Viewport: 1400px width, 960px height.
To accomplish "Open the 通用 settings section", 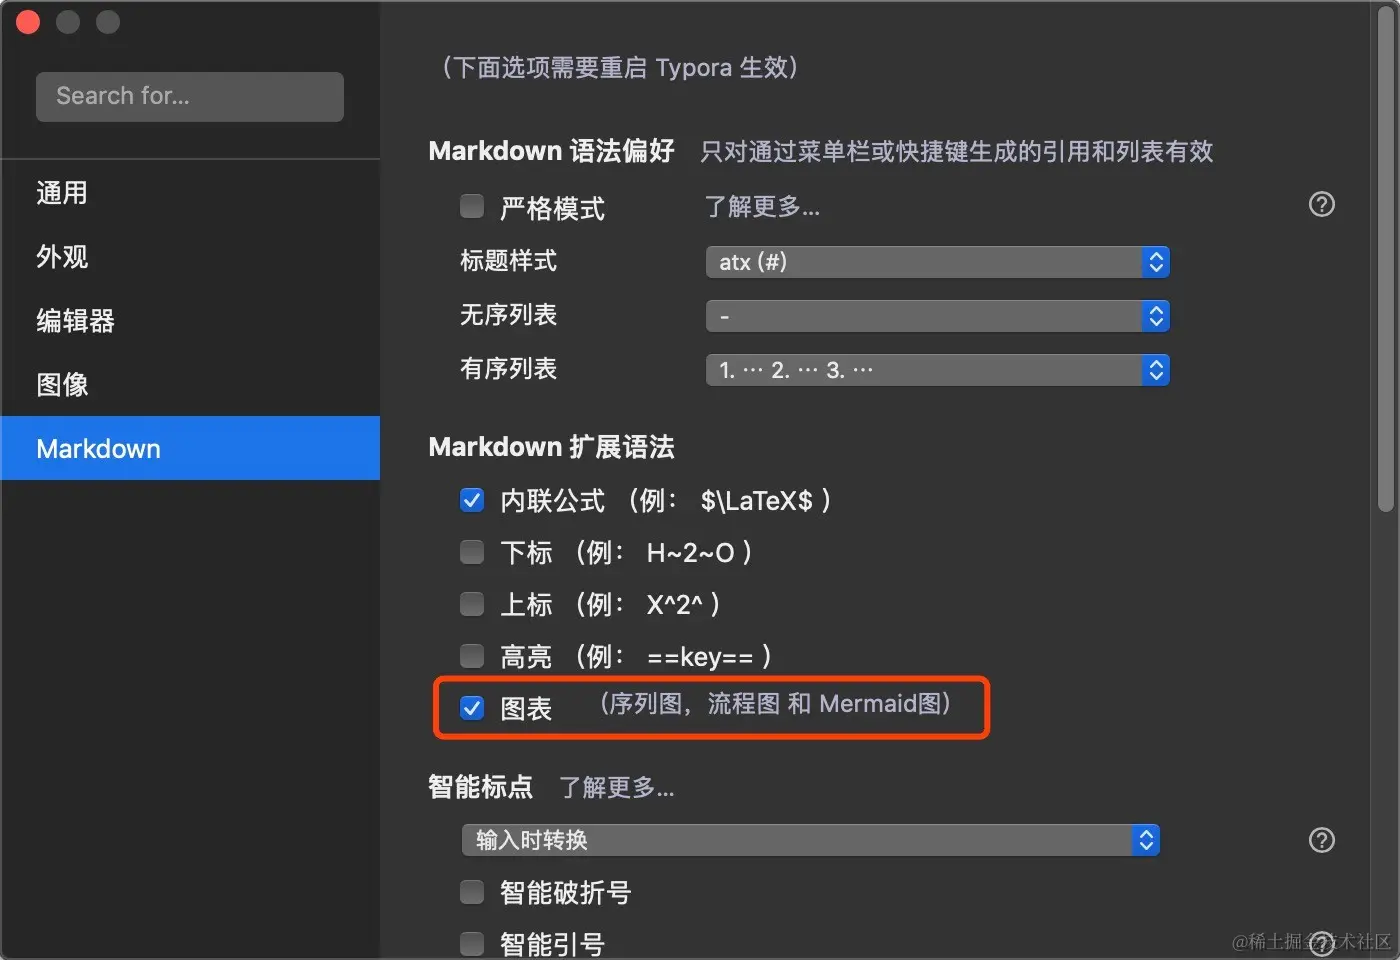I will coord(62,192).
